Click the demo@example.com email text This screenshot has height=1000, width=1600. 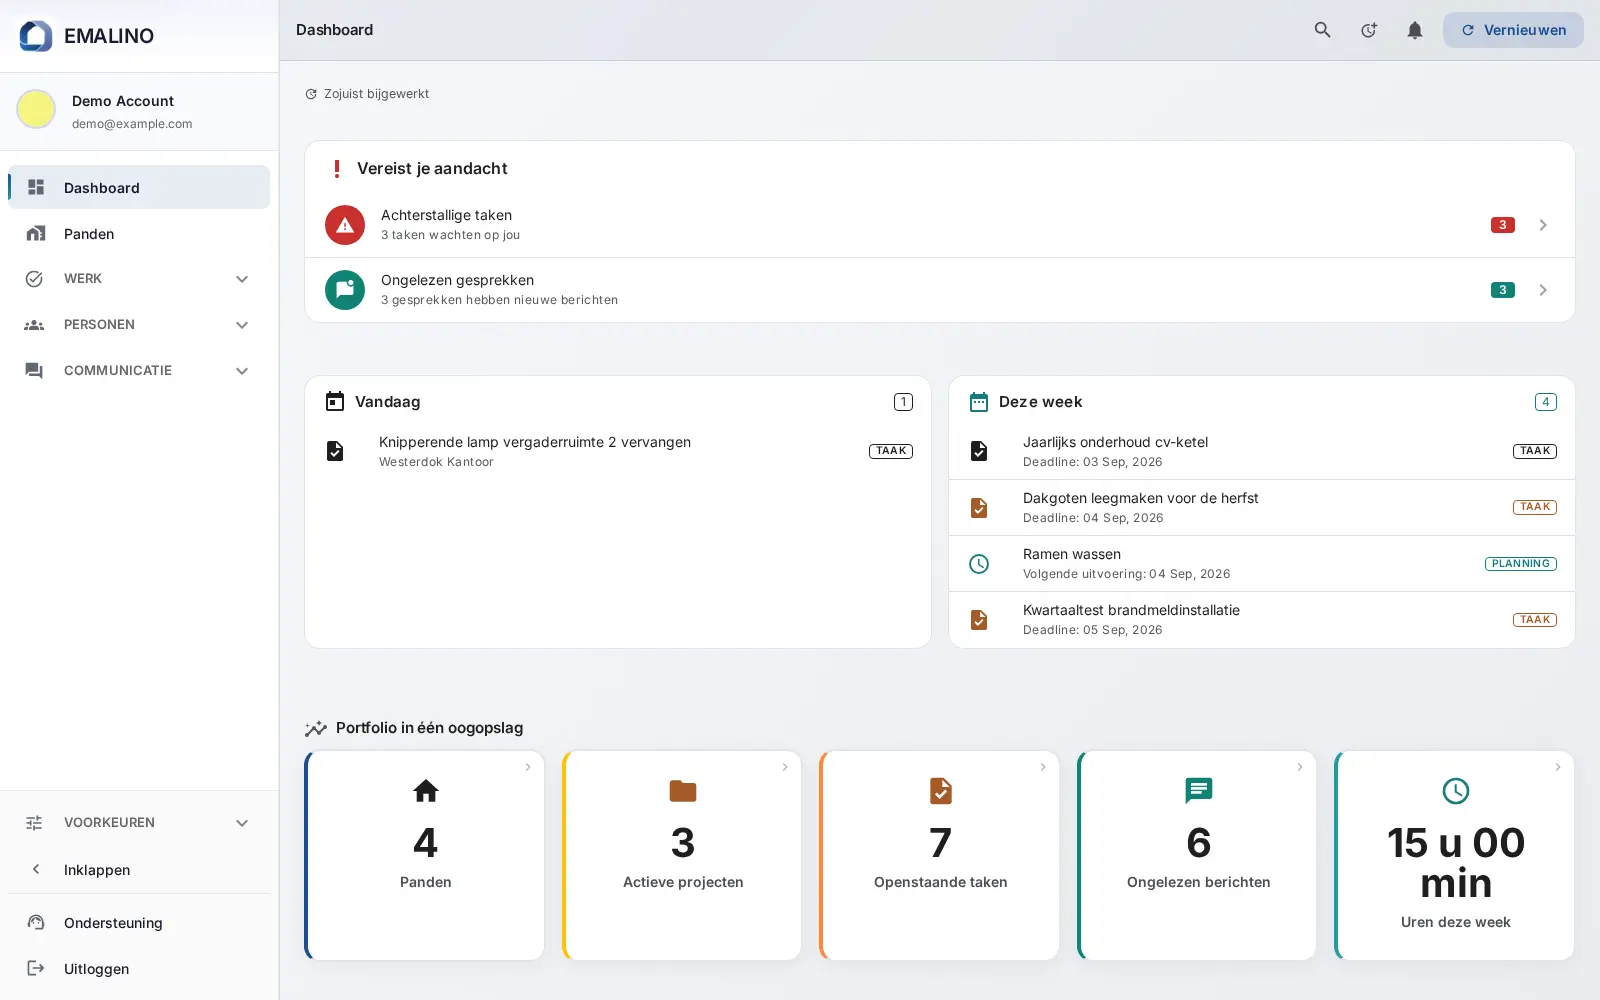point(132,124)
